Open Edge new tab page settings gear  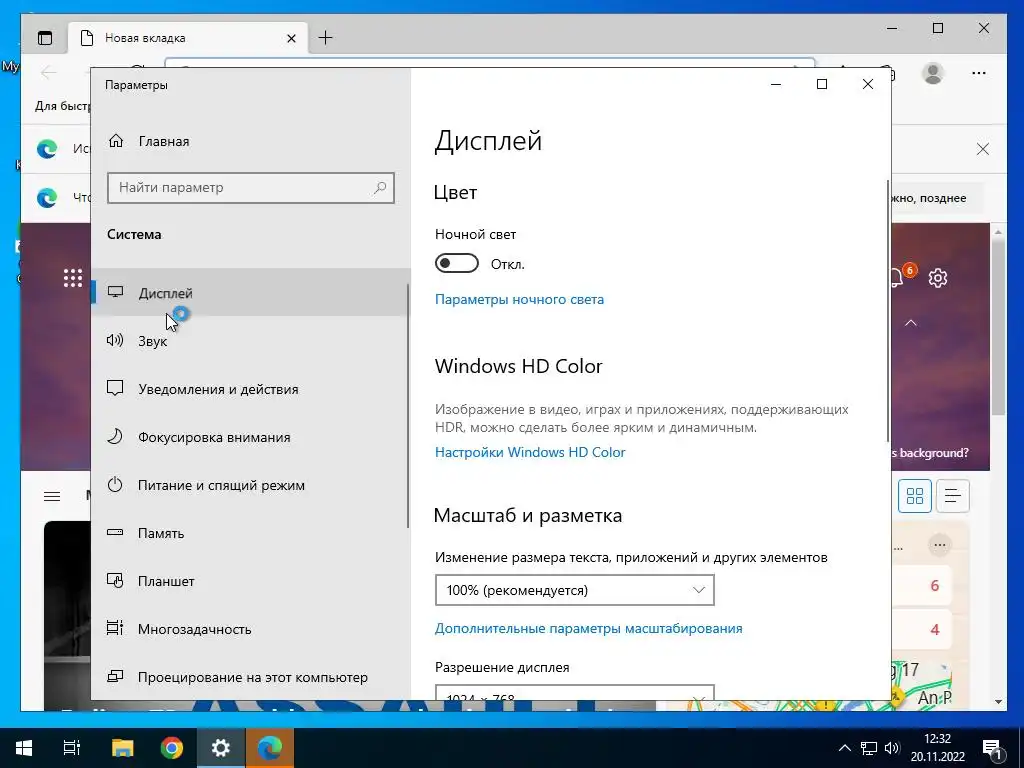click(938, 278)
